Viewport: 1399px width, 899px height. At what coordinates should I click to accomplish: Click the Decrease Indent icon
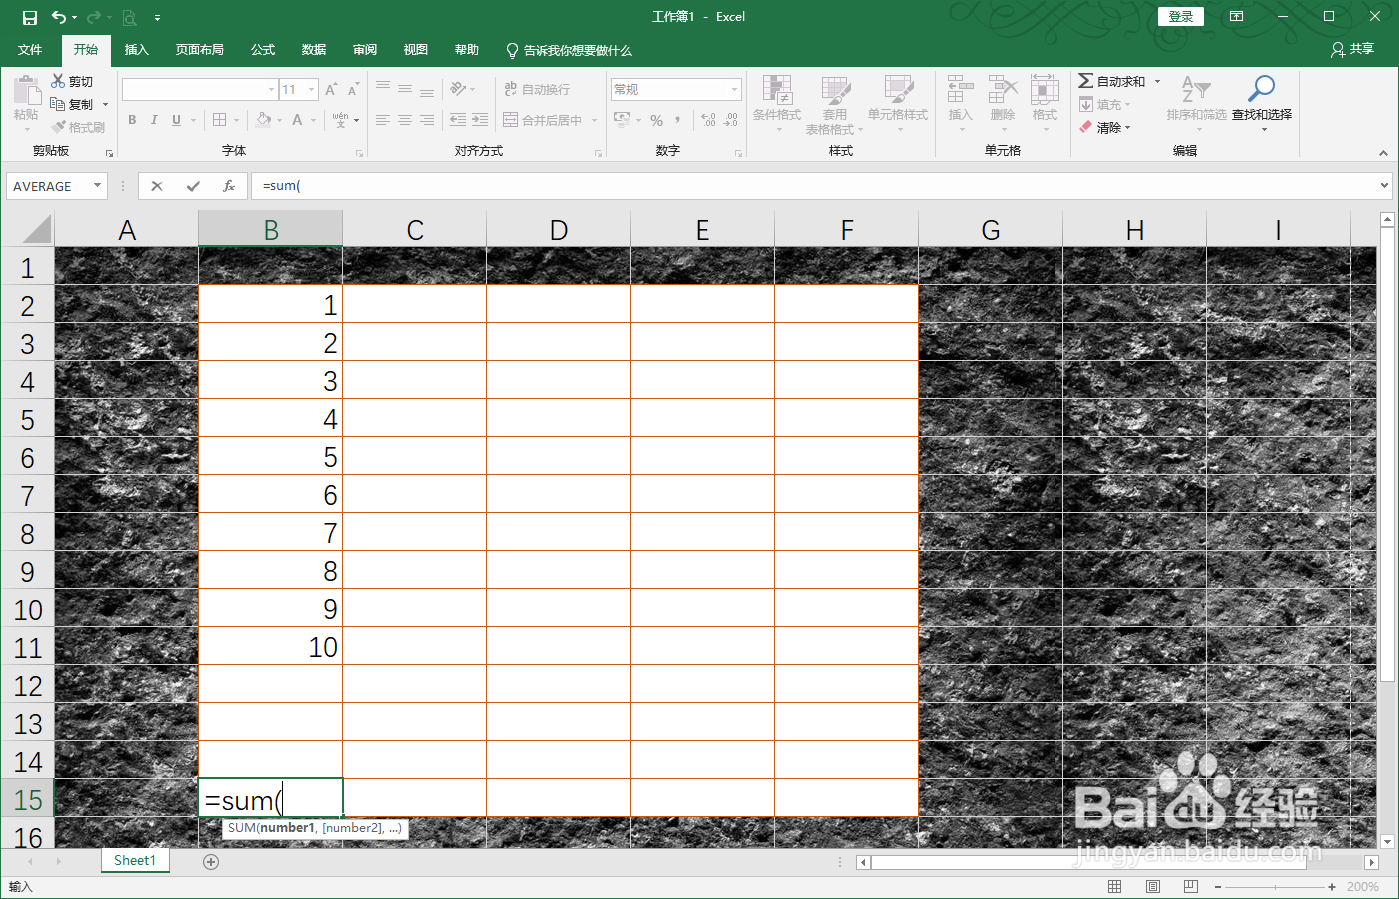click(x=458, y=120)
